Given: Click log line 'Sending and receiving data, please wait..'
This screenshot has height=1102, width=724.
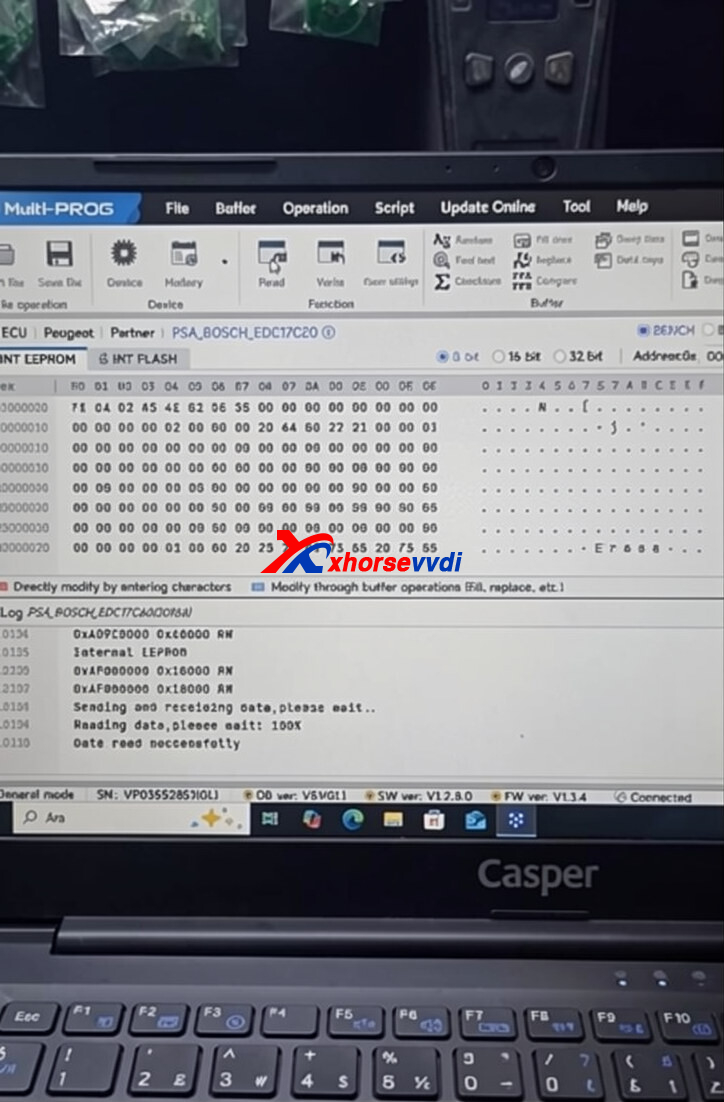Looking at the screenshot, I should tap(224, 707).
